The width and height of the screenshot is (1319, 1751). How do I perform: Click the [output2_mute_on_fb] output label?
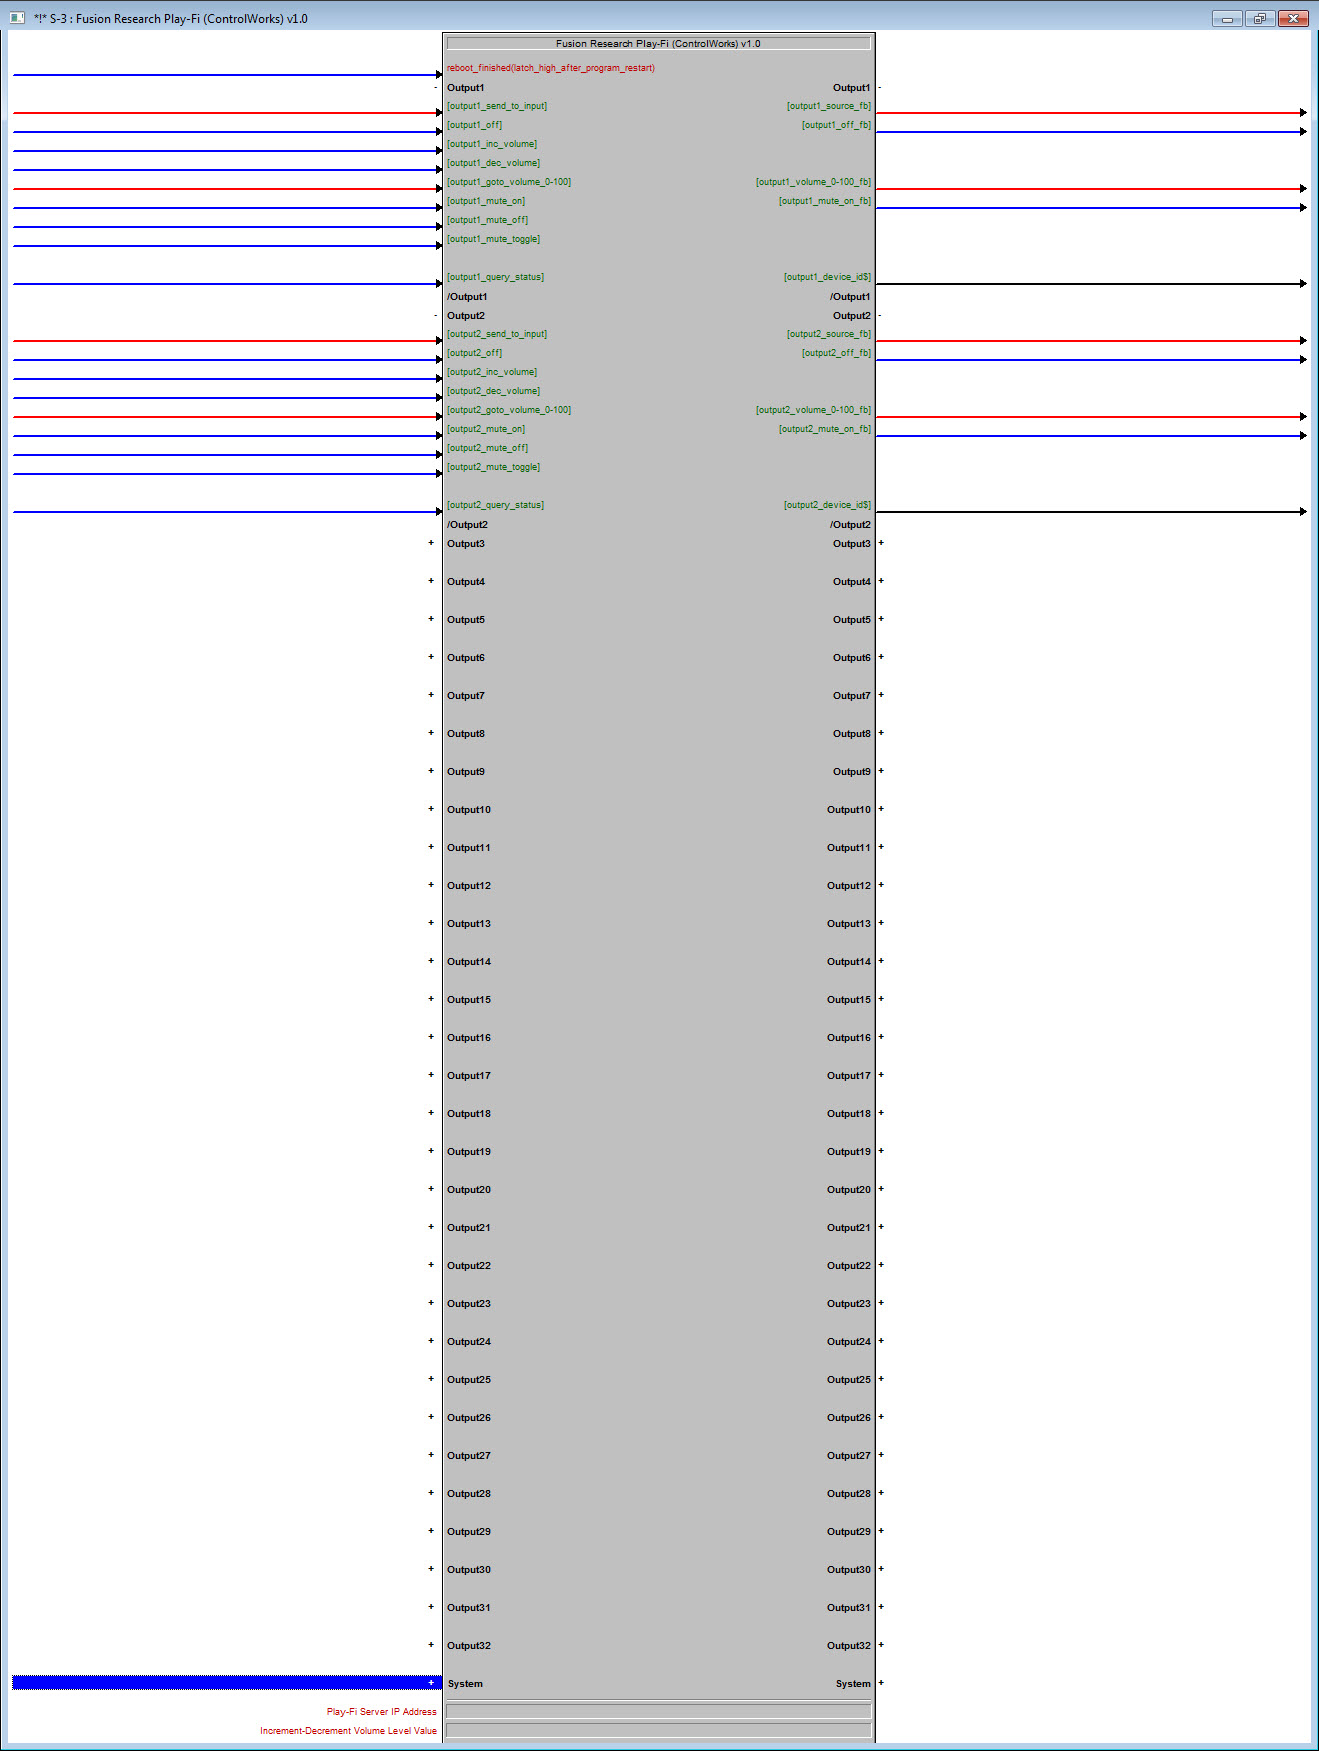click(x=825, y=429)
